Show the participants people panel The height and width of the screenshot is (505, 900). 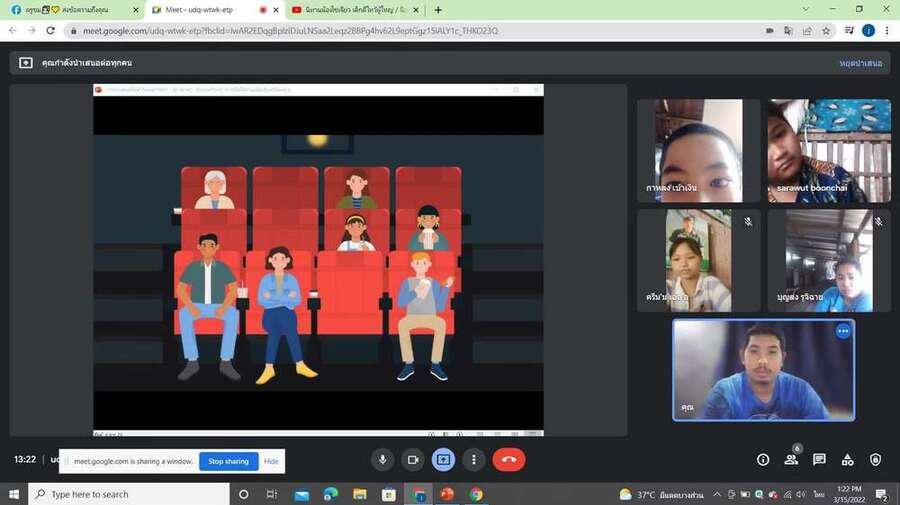click(x=791, y=459)
